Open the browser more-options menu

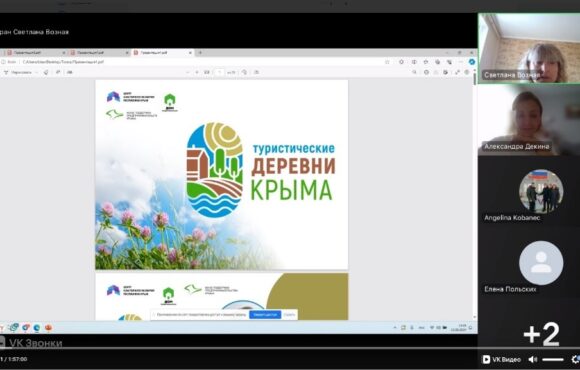[461, 62]
